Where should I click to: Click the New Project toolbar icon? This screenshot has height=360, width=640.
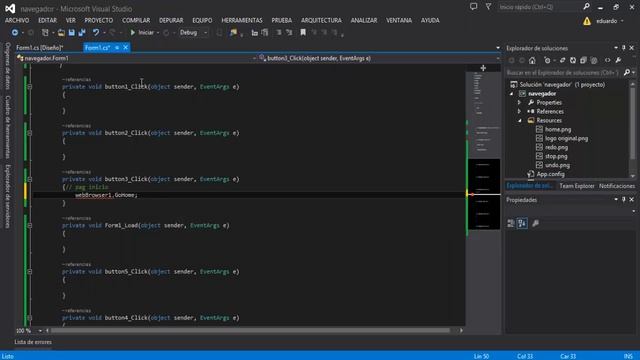(x=45, y=33)
